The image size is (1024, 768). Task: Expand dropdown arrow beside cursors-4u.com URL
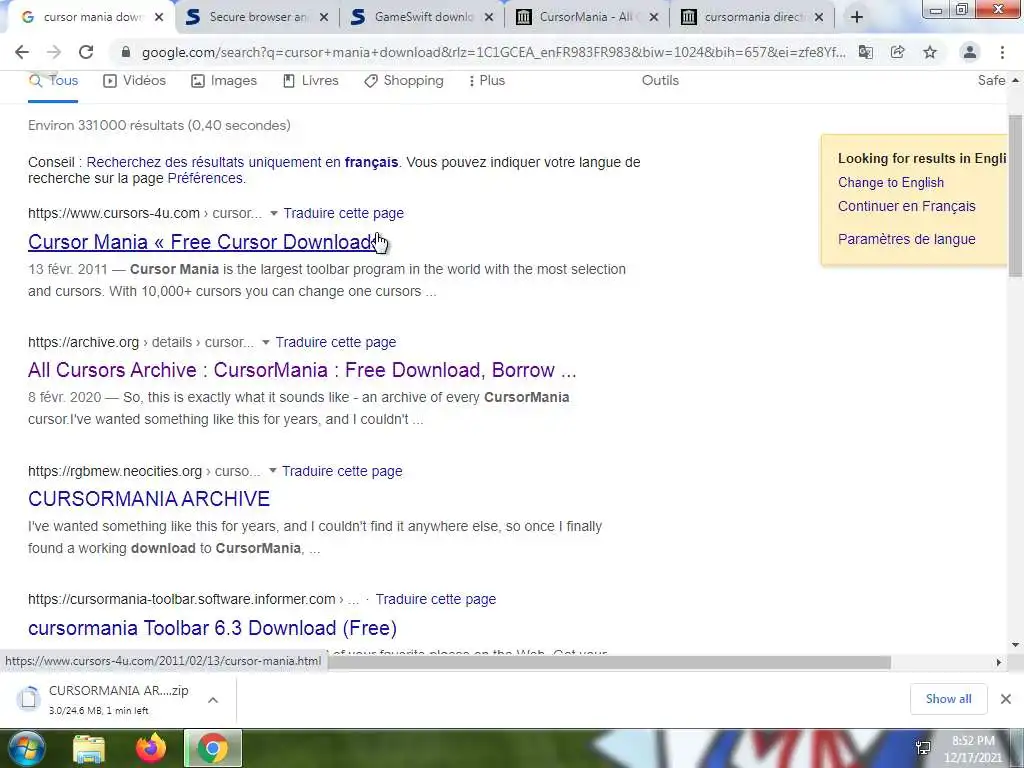274,214
